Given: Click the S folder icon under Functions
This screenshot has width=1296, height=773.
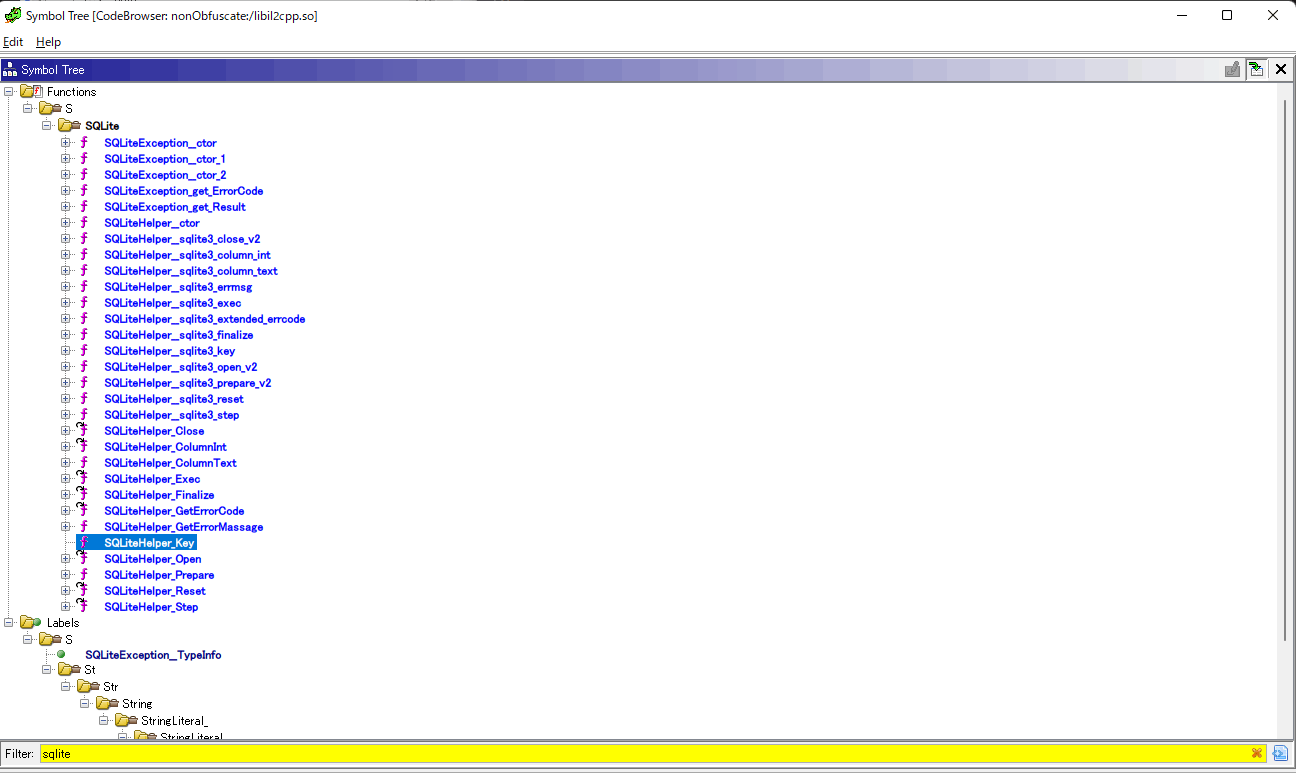Looking at the screenshot, I should point(50,108).
